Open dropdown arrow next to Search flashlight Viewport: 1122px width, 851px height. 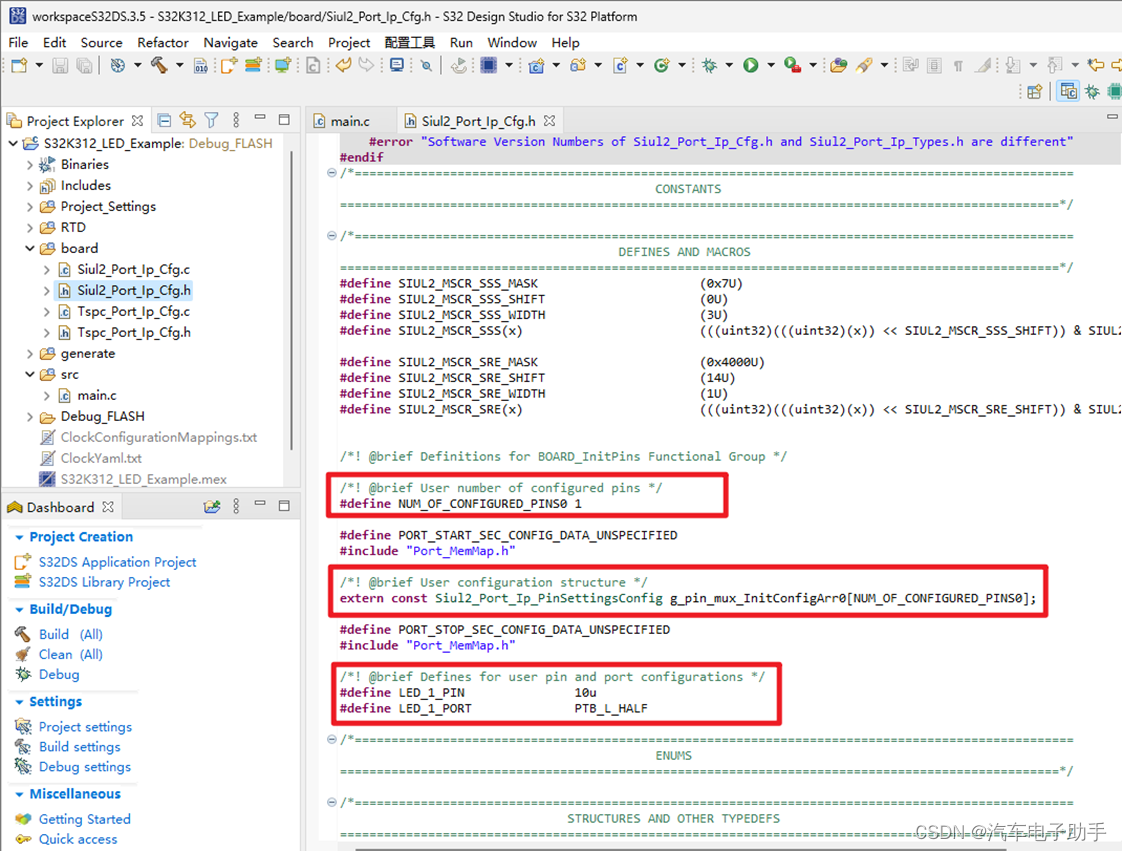[884, 66]
